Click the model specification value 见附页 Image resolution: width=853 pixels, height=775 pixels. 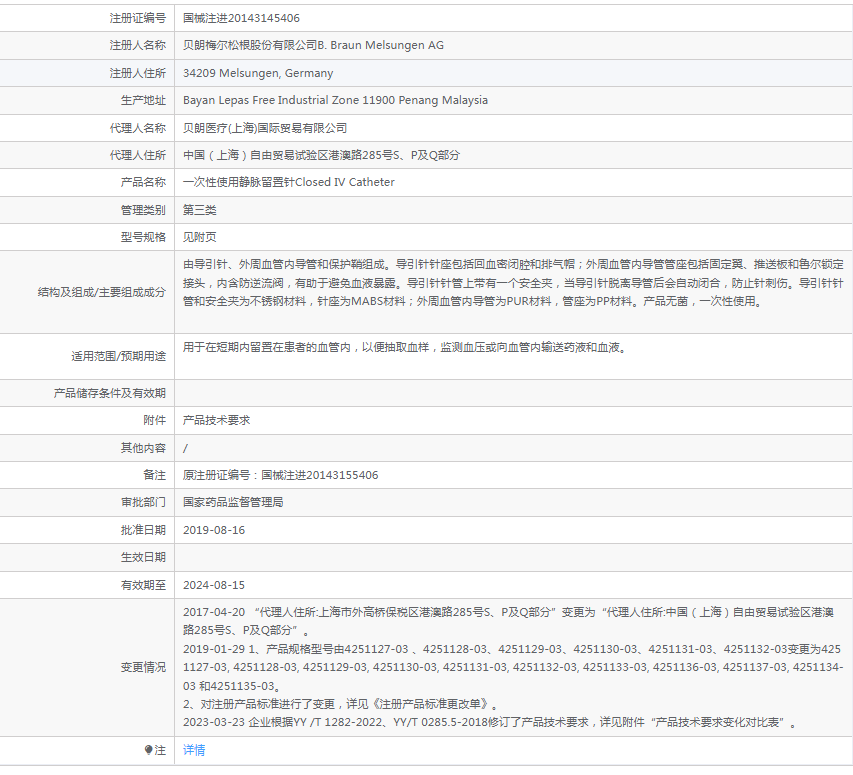tap(200, 237)
